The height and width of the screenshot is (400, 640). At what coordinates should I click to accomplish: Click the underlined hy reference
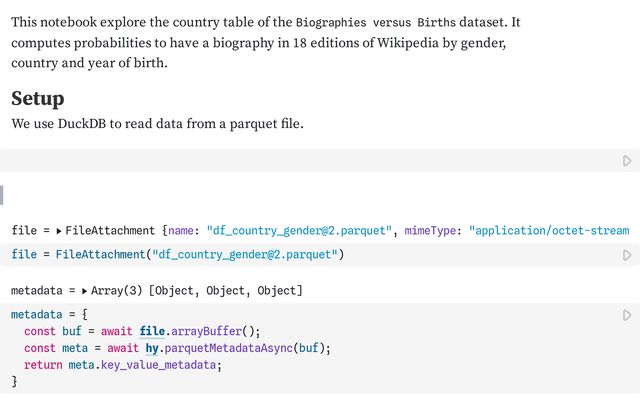tap(152, 348)
